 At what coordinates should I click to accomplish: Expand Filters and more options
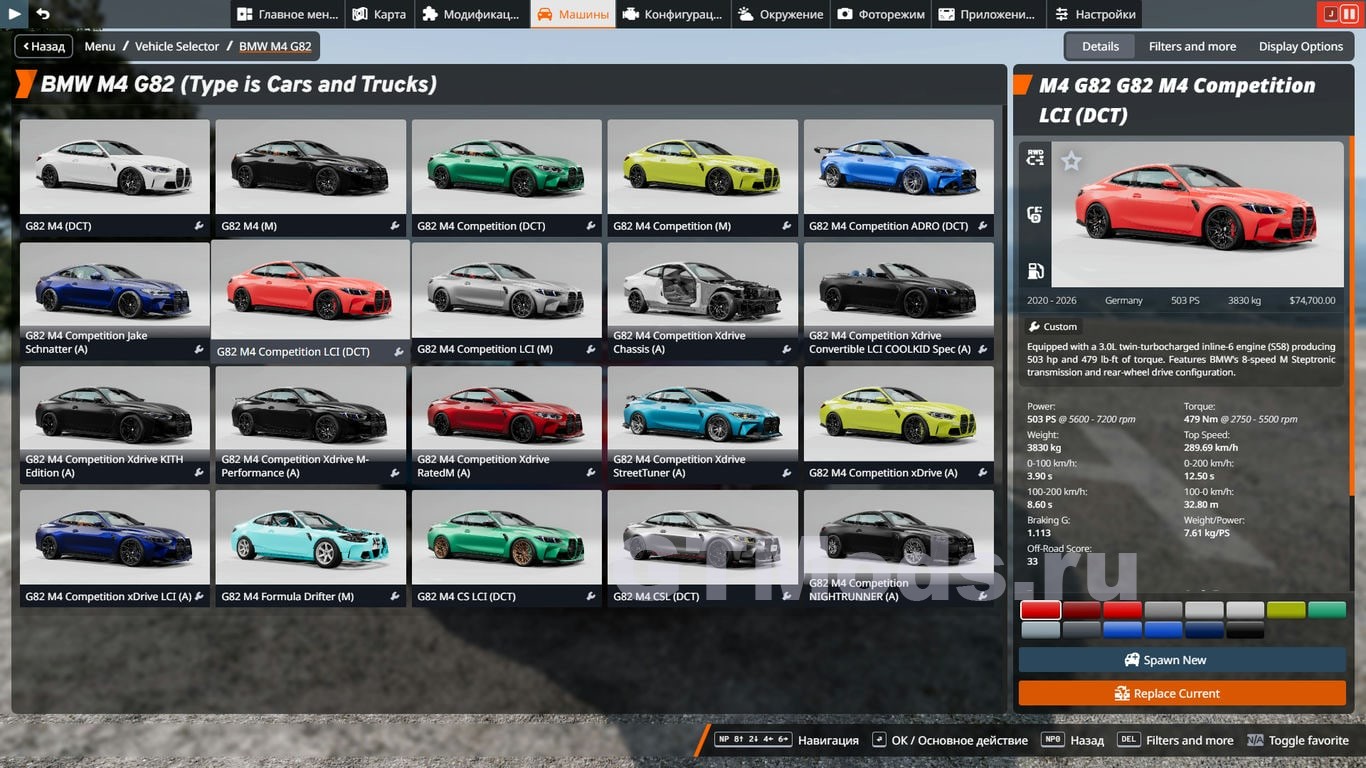pyautogui.click(x=1192, y=46)
